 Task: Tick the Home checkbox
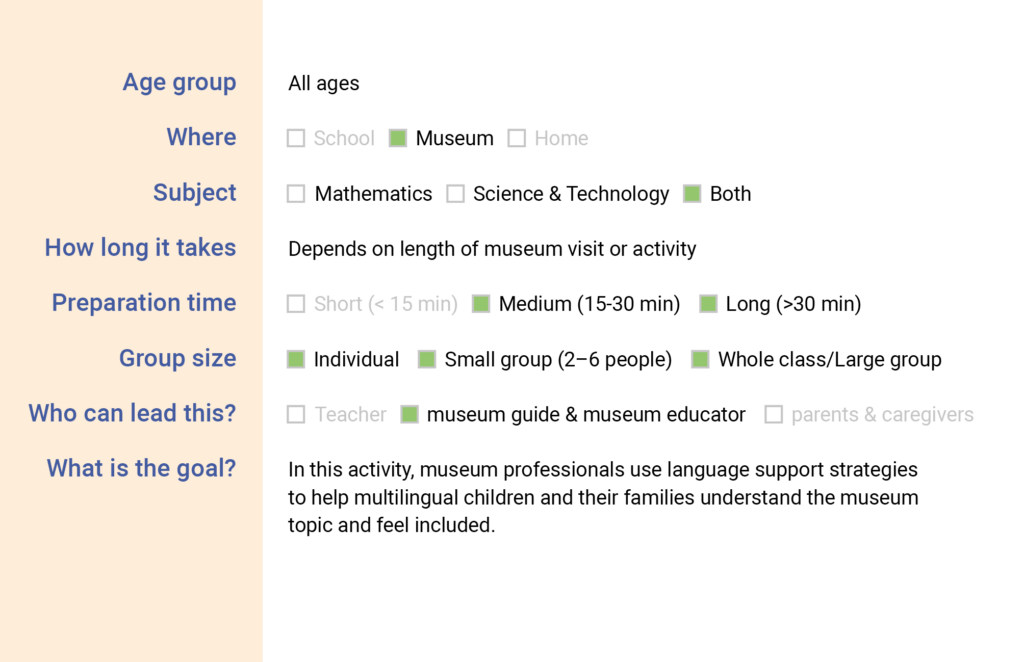(517, 139)
